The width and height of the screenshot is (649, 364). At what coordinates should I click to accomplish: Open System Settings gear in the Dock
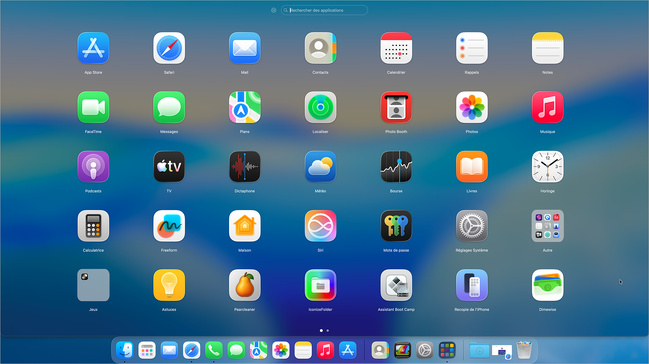tap(425, 350)
